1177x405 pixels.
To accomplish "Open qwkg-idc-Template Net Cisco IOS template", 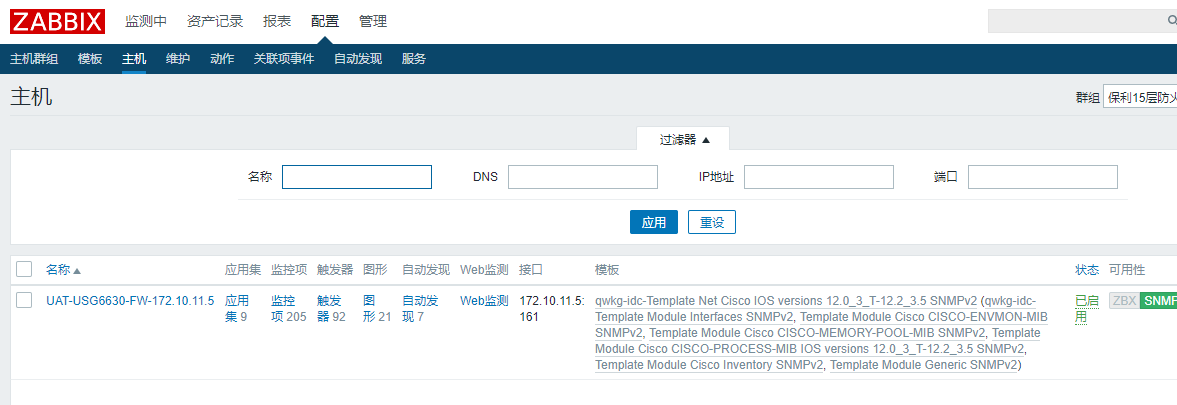I will coord(786,301).
